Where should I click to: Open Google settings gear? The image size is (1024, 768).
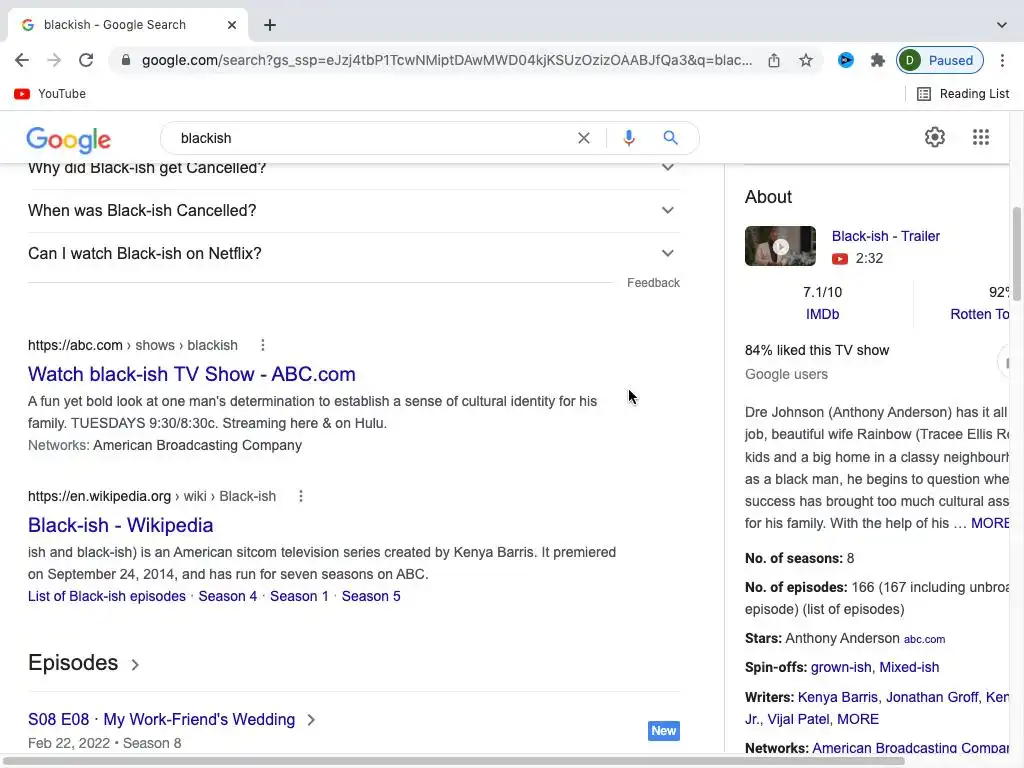pyautogui.click(x=935, y=137)
